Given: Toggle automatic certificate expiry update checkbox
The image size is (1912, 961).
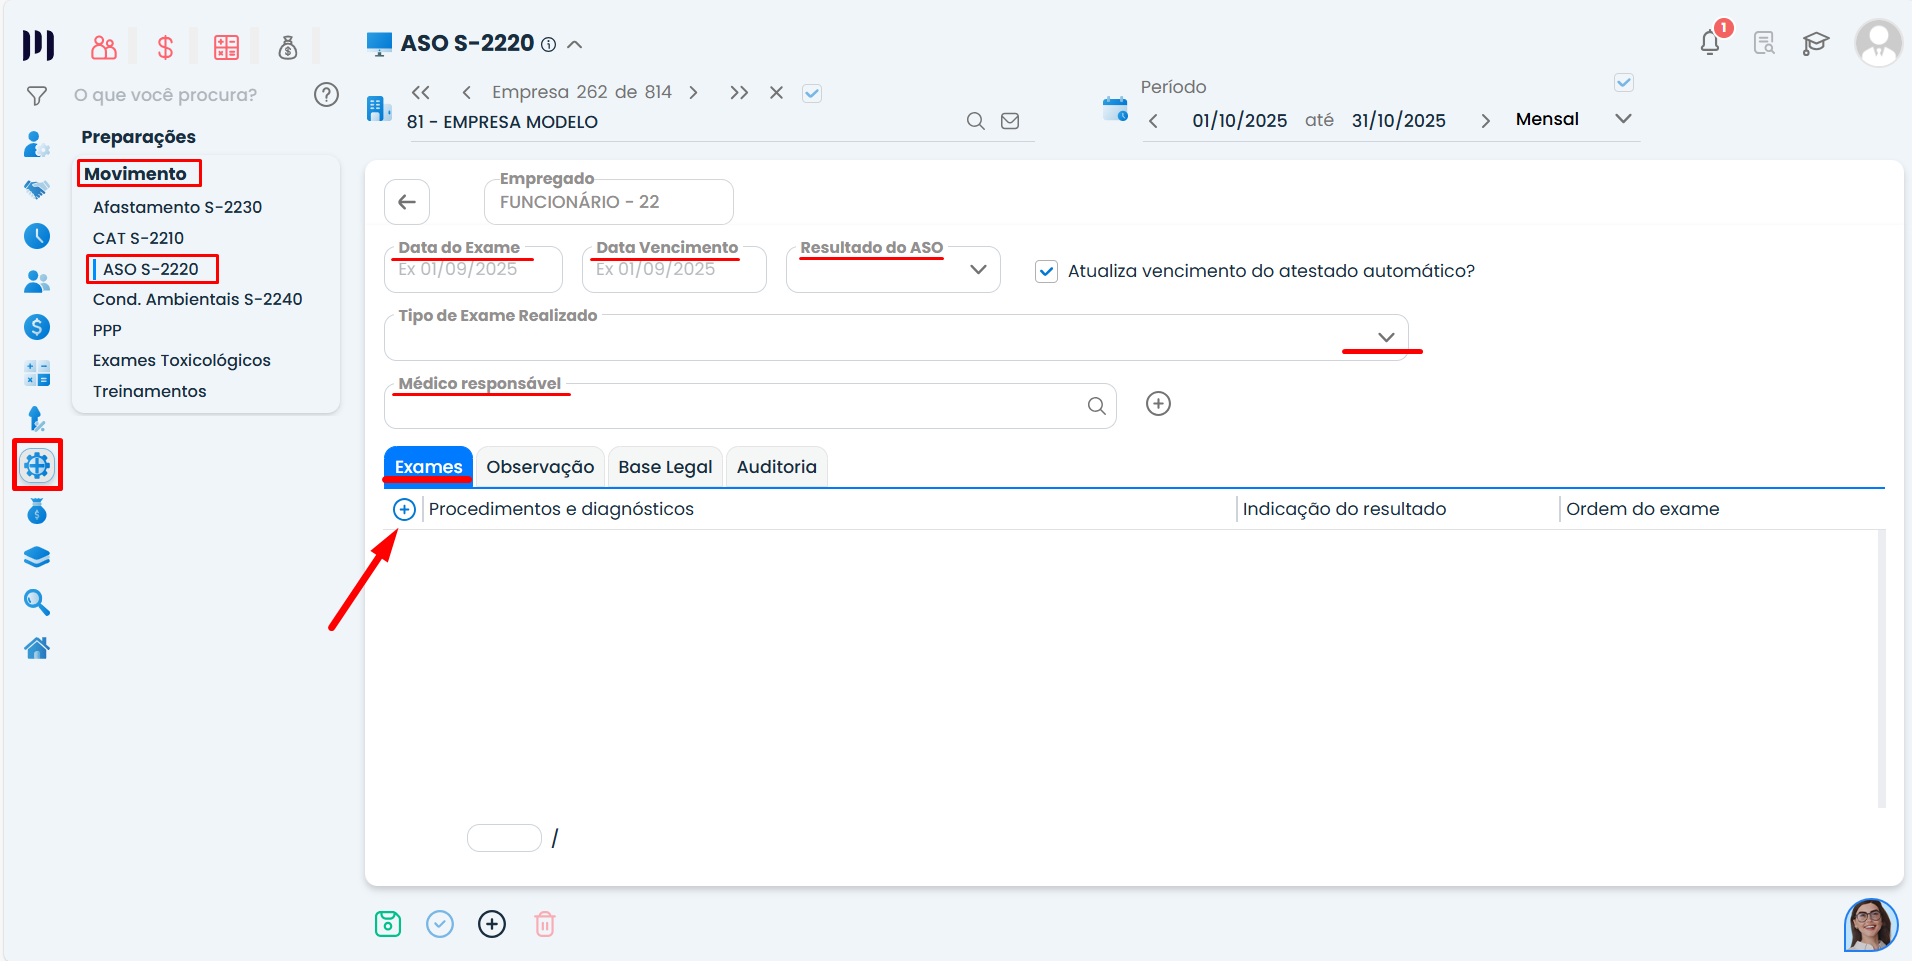Looking at the screenshot, I should (x=1046, y=271).
